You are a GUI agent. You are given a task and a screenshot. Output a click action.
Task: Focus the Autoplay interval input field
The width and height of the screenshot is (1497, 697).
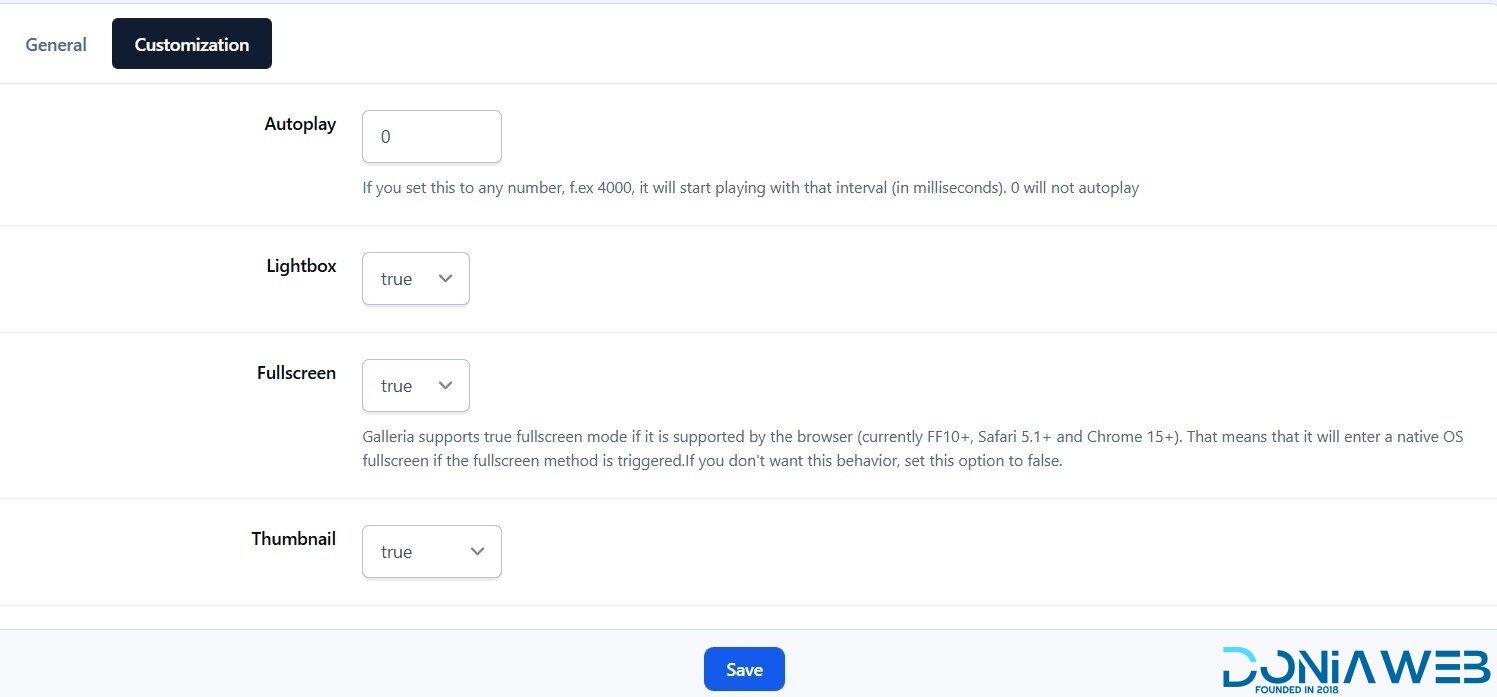tap(431, 137)
